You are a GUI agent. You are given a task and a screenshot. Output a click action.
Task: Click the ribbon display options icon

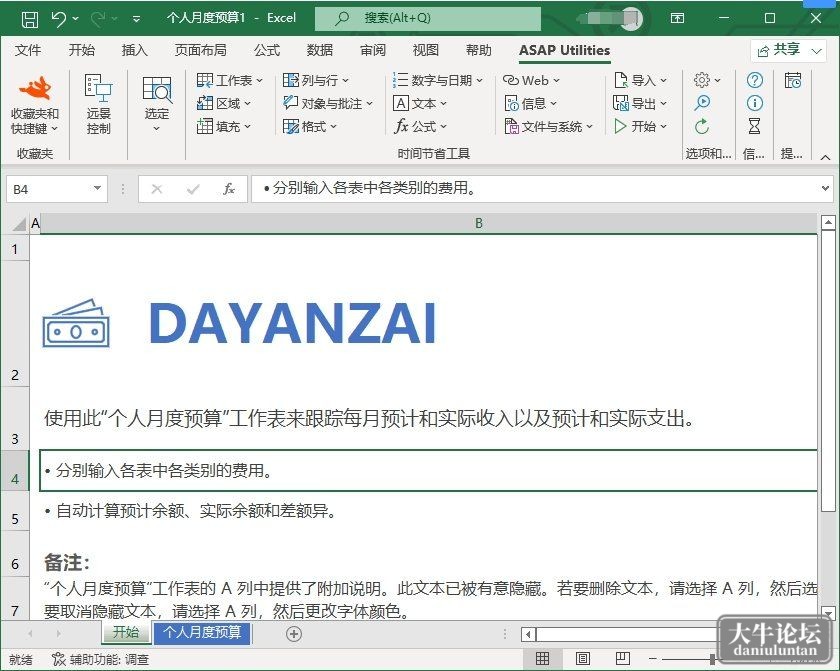[677, 19]
